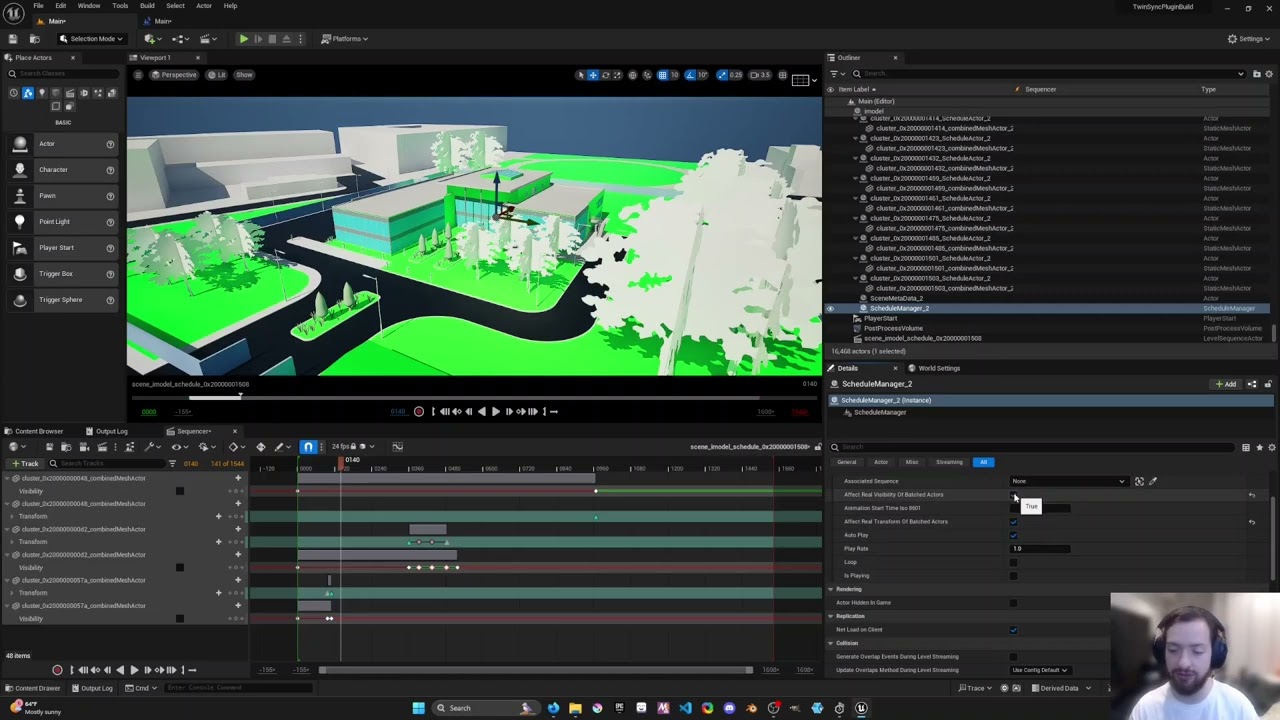Enable the Loop checkbox
The height and width of the screenshot is (720, 1280).
[x=1013, y=563]
